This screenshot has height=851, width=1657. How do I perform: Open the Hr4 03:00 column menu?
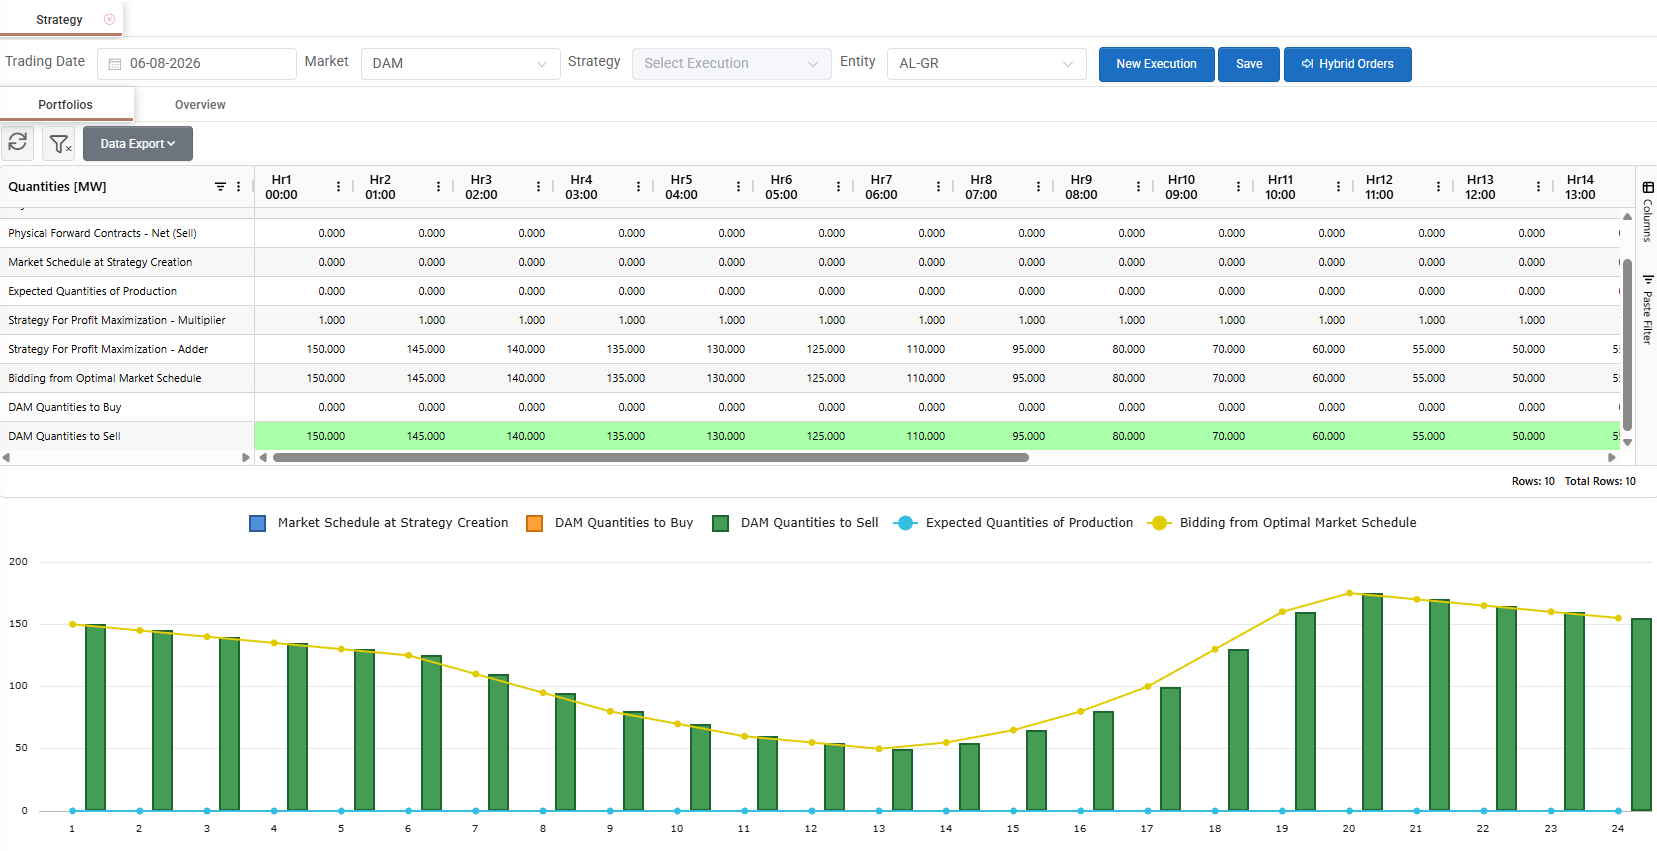click(x=638, y=187)
